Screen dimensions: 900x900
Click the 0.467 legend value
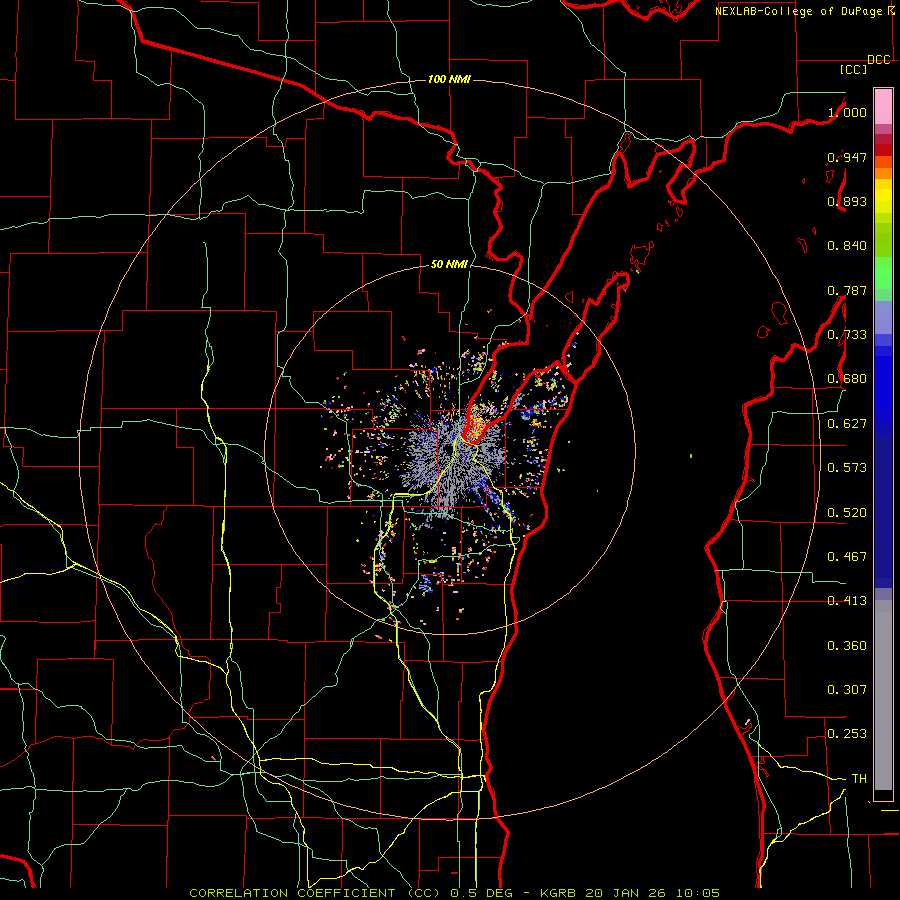coord(847,557)
